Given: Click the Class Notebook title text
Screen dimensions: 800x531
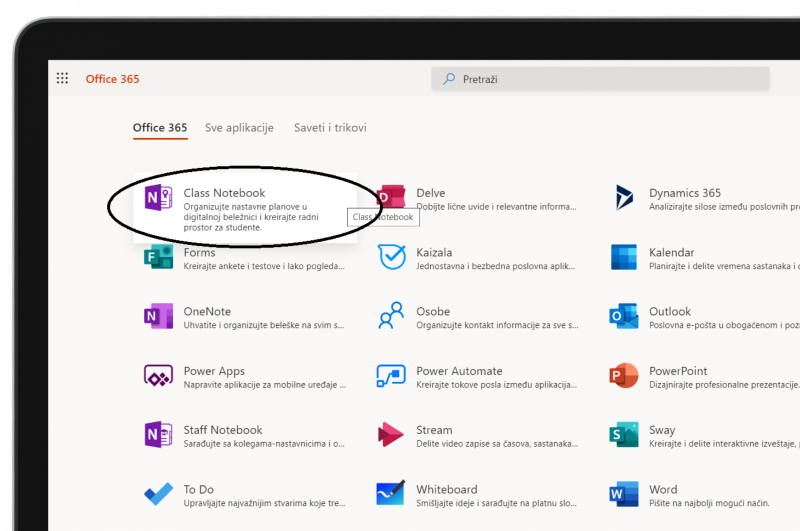Looking at the screenshot, I should [224, 193].
